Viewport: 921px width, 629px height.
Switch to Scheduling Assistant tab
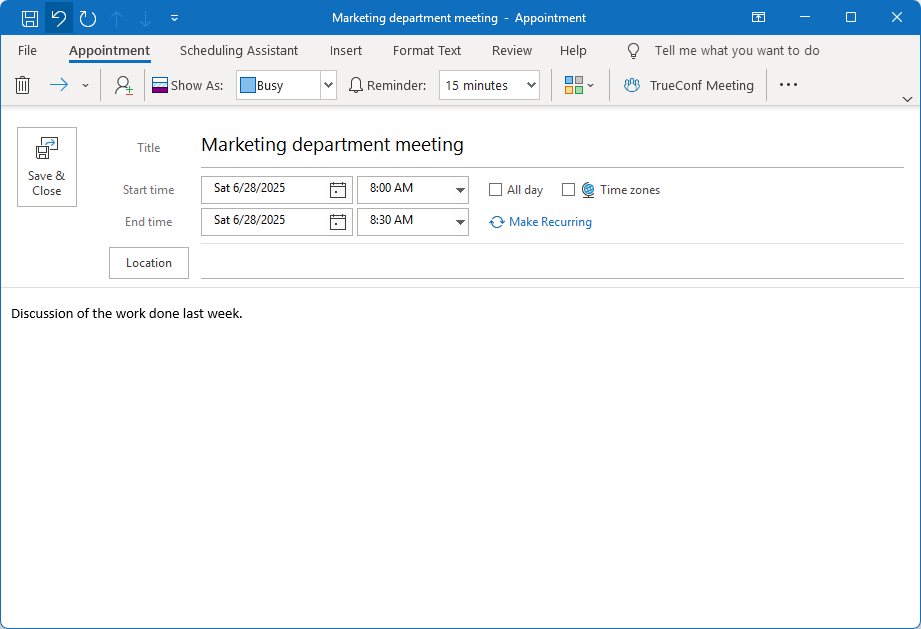238,51
